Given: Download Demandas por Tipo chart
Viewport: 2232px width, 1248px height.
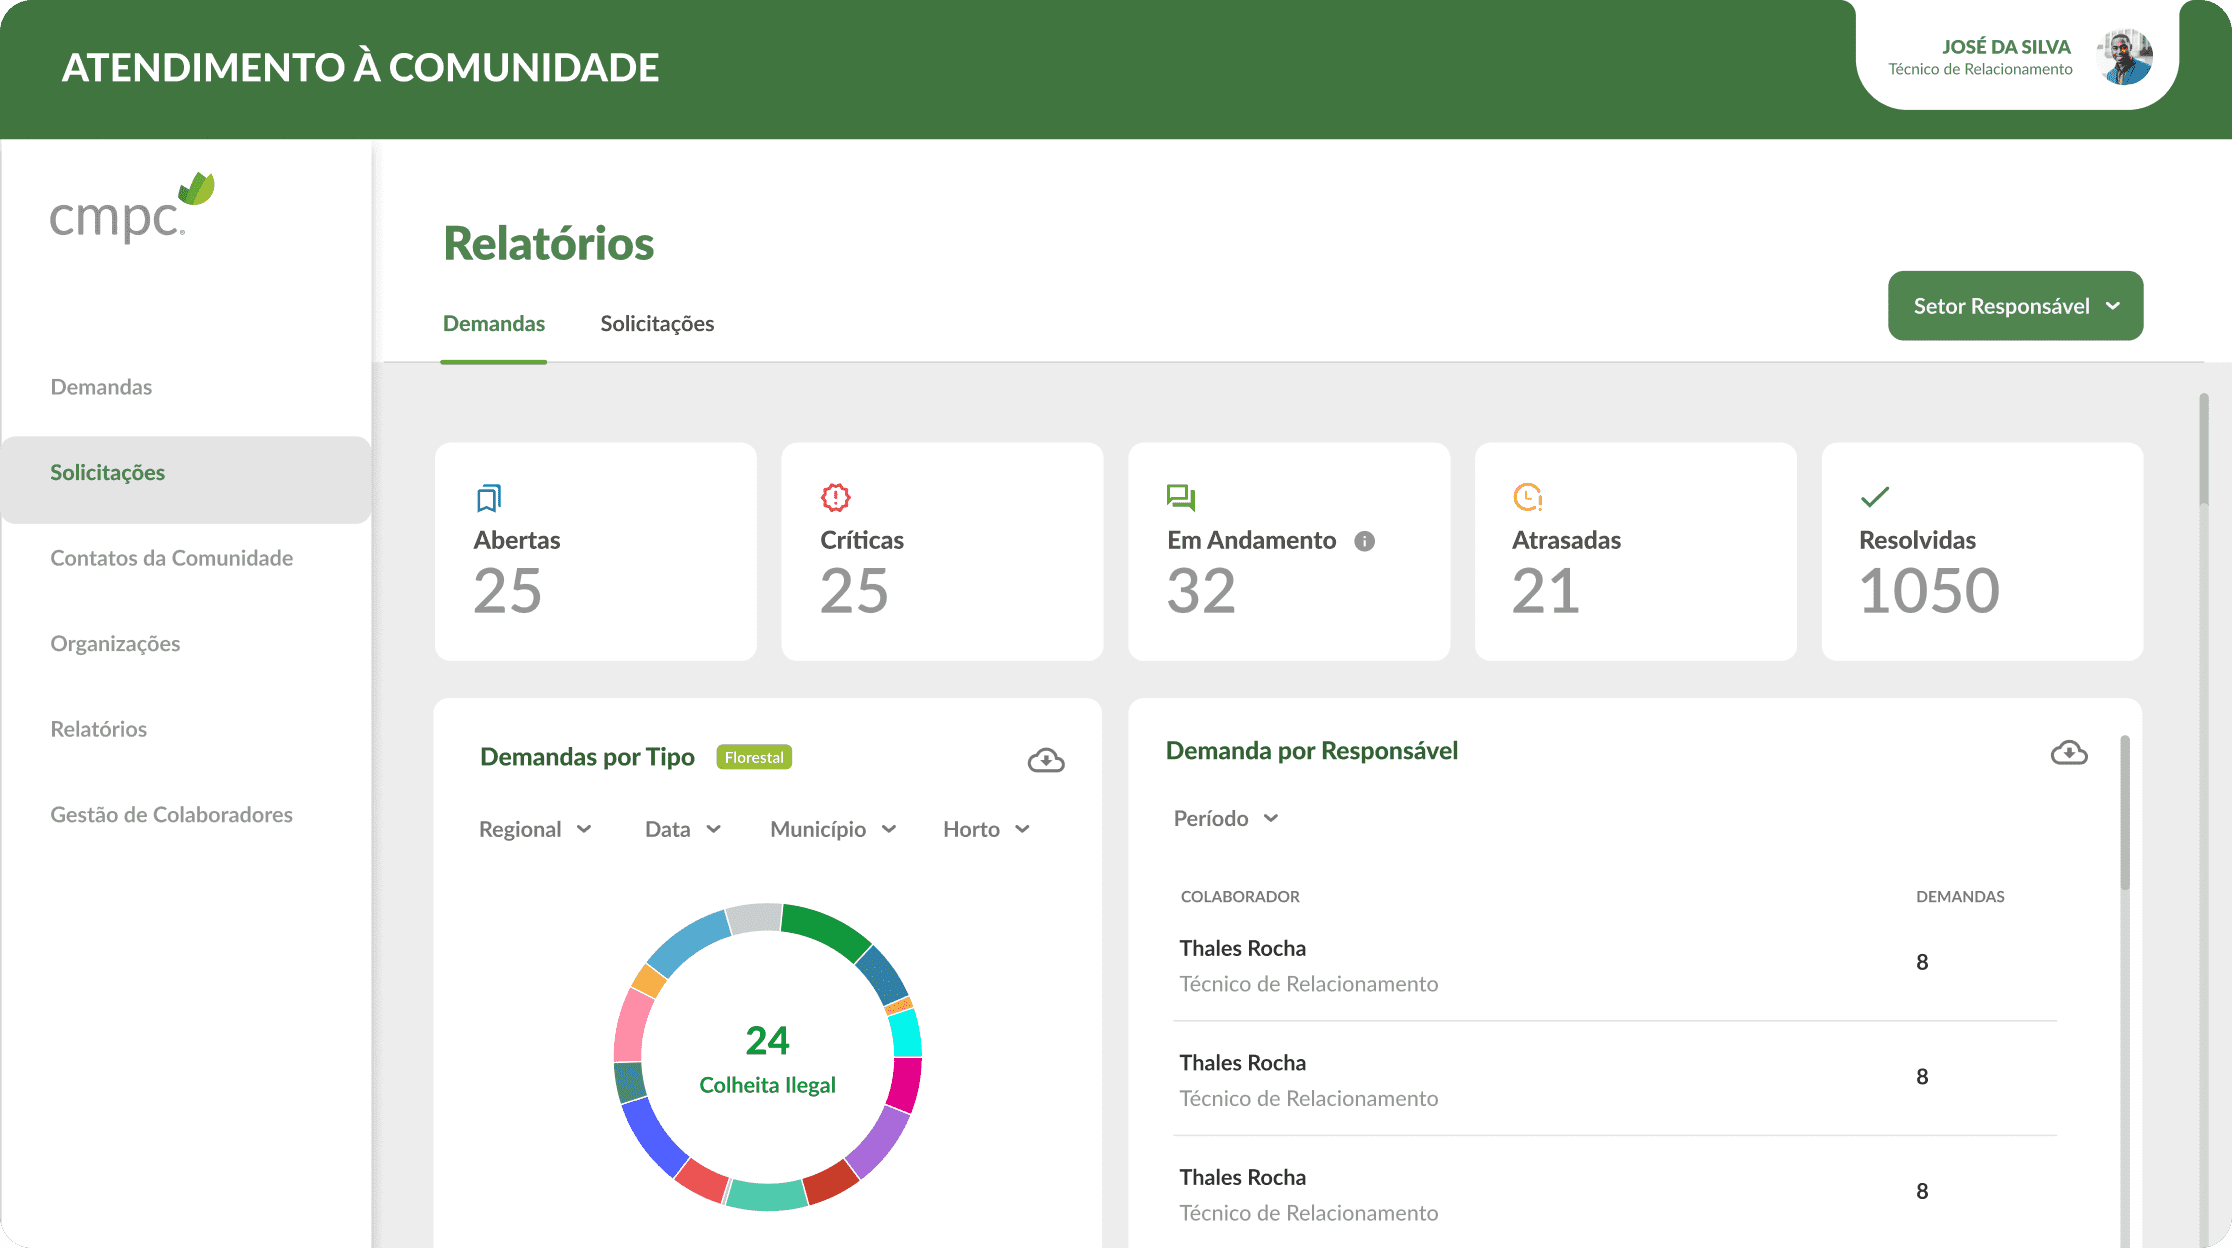Looking at the screenshot, I should [x=1045, y=761].
